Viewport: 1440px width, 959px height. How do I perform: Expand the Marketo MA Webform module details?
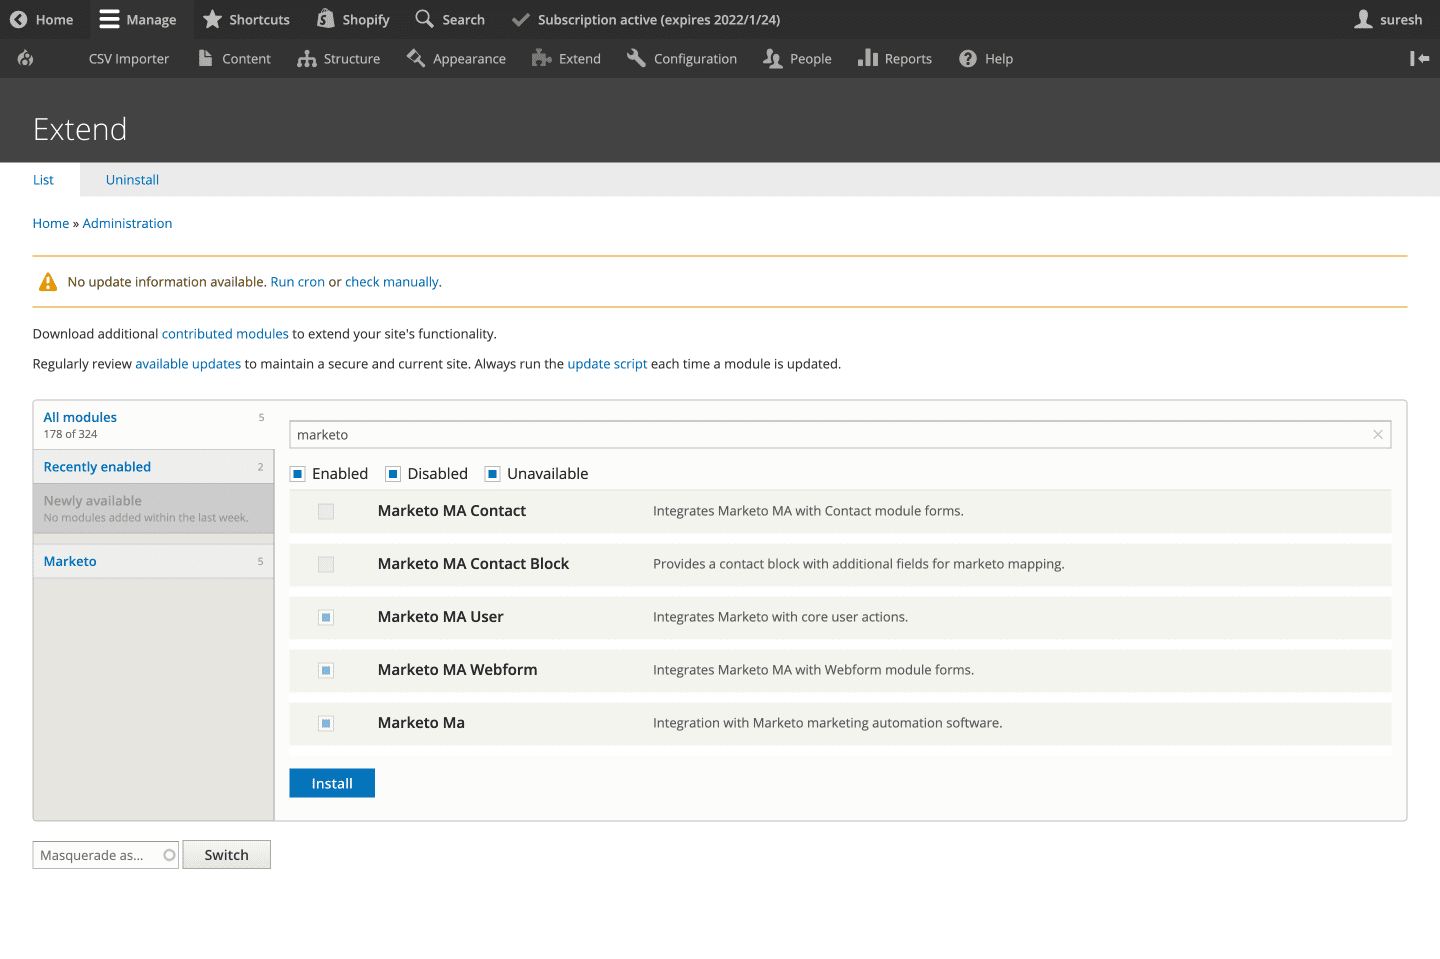457,670
